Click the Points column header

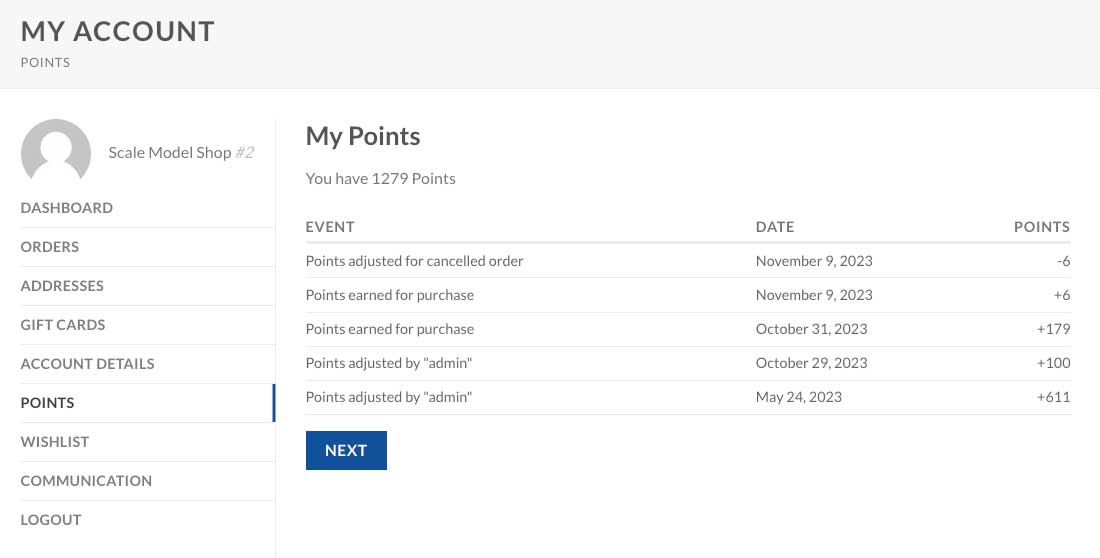point(1041,227)
